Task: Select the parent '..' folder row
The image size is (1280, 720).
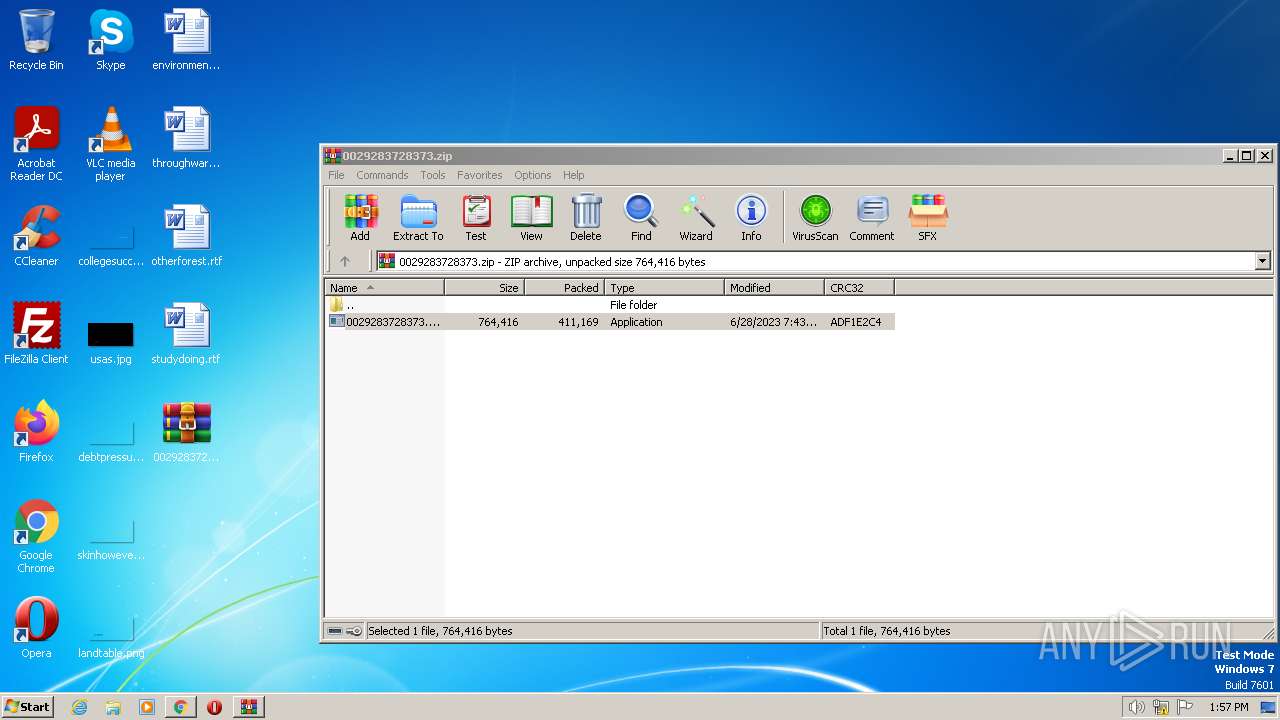Action: 610,305
